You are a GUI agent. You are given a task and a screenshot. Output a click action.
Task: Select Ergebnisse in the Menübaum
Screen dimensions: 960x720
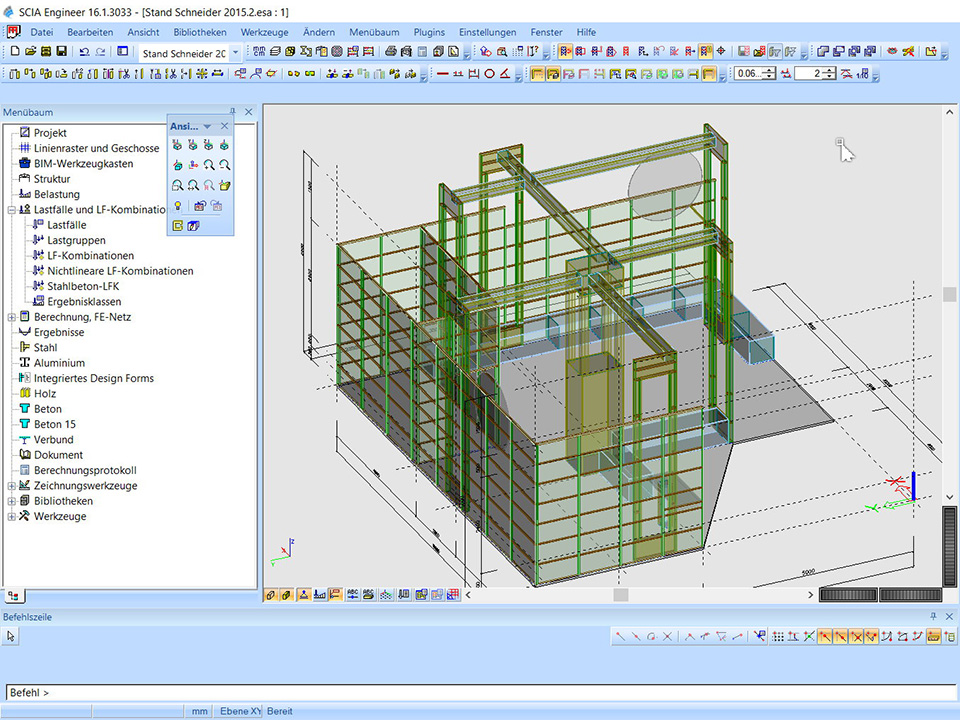click(x=59, y=332)
